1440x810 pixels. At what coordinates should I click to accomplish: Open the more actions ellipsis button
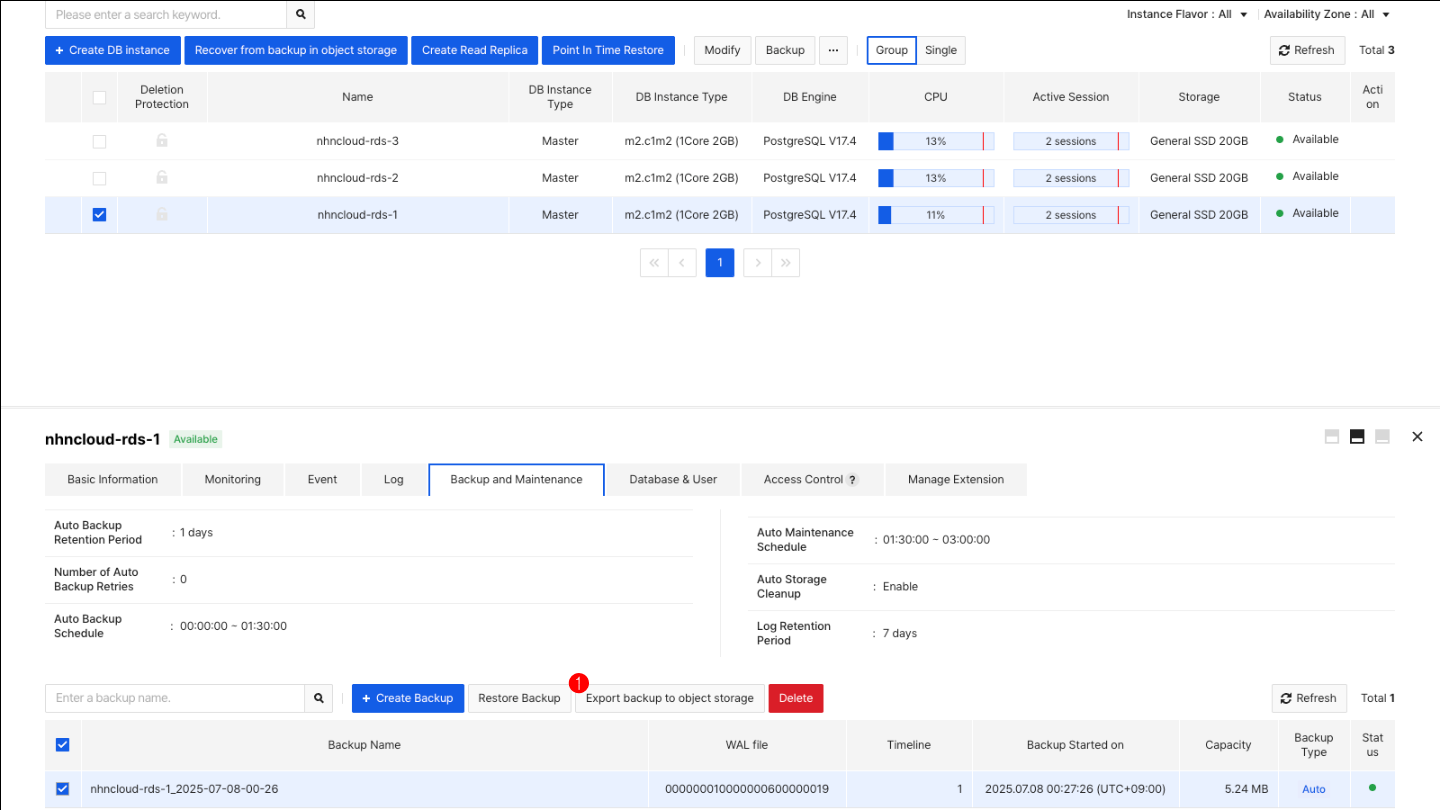coord(833,50)
